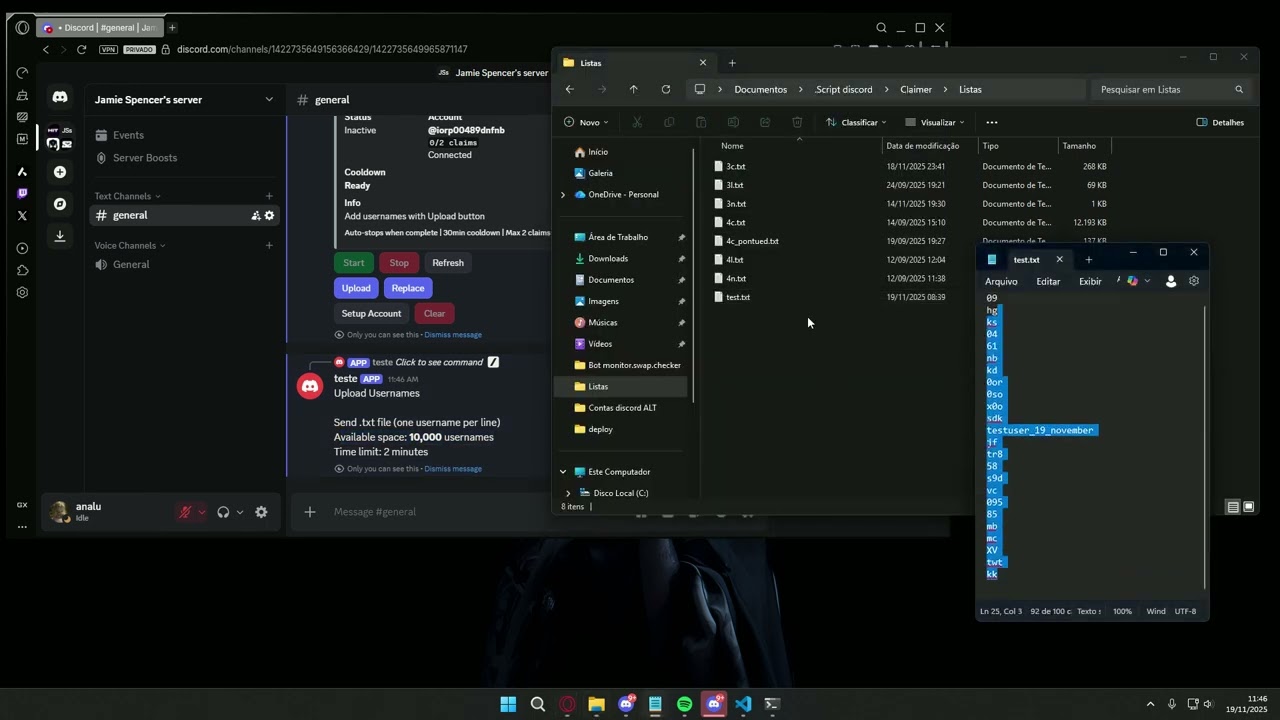This screenshot has height=720, width=1280.
Task: Switch Explorer to details list view icon
Action: 1233,507
